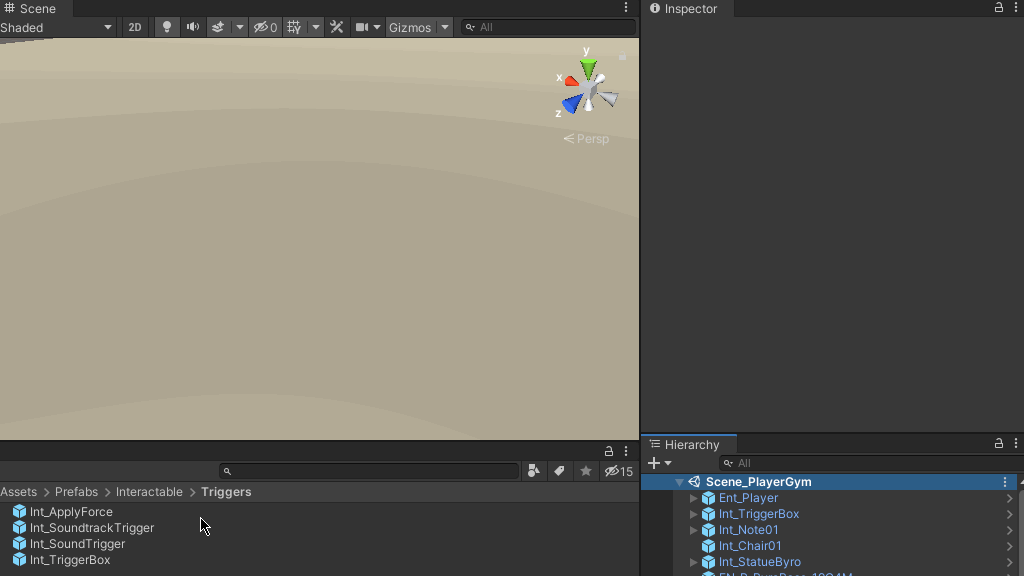
Task: Open Hierarchy create dropdown arrow
Action: [668, 463]
